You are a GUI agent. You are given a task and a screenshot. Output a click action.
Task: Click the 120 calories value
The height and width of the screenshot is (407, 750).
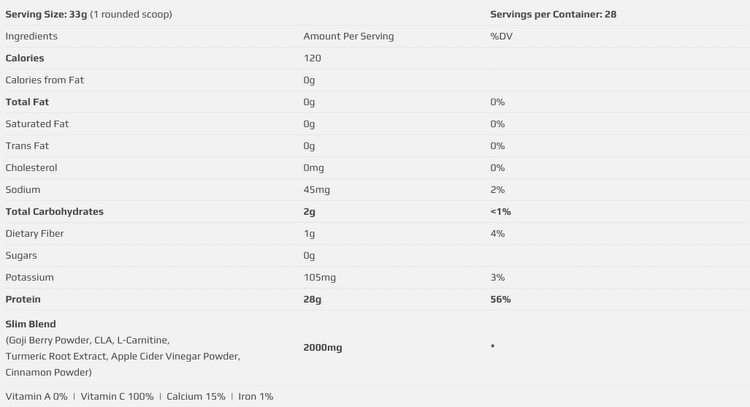tap(312, 58)
